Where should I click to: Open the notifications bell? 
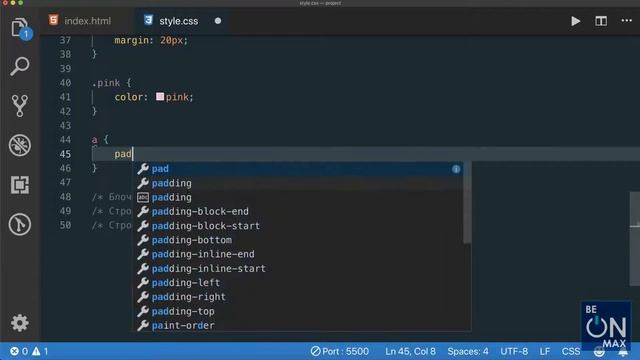pos(623,352)
